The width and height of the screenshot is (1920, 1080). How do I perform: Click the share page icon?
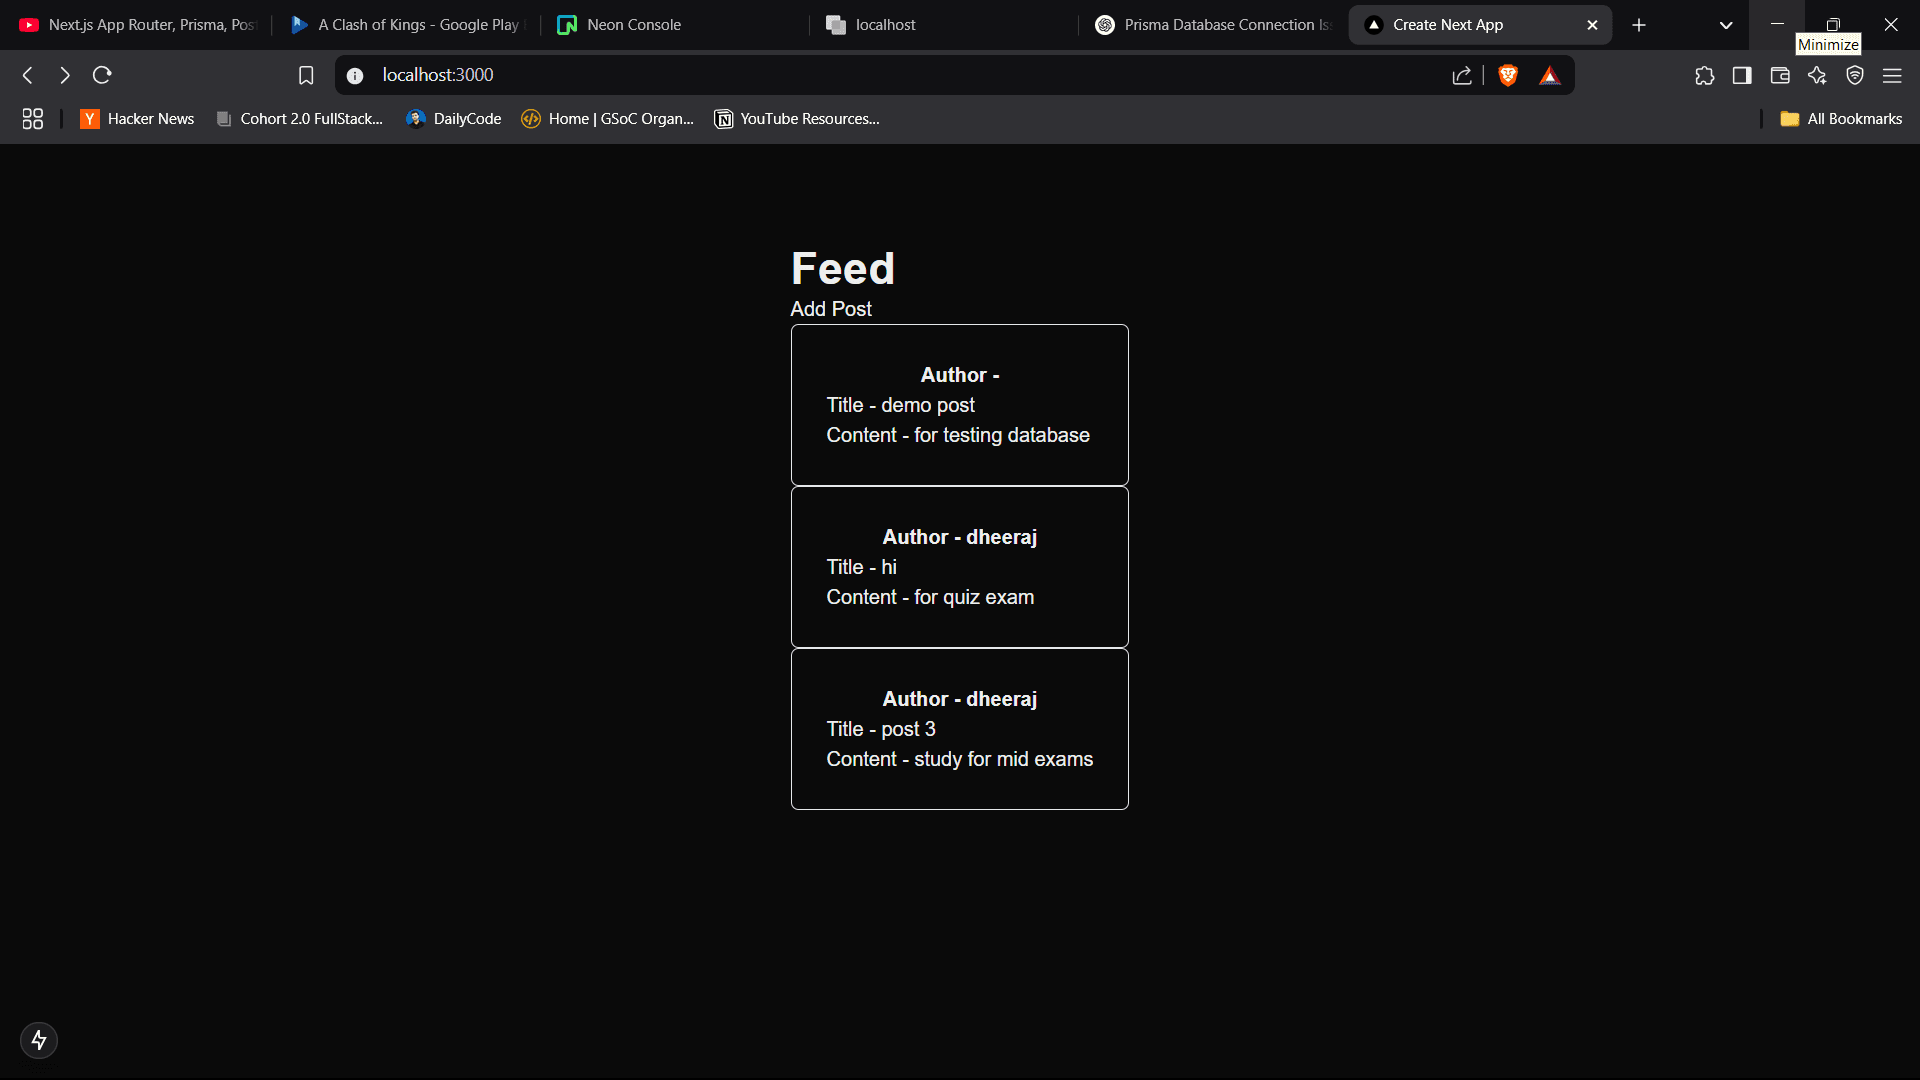point(1462,75)
